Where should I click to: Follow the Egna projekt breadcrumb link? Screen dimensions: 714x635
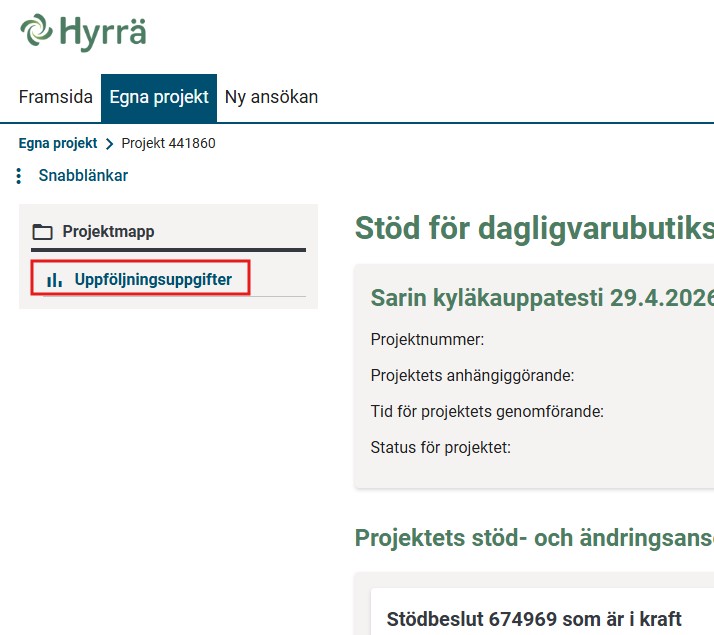(58, 143)
